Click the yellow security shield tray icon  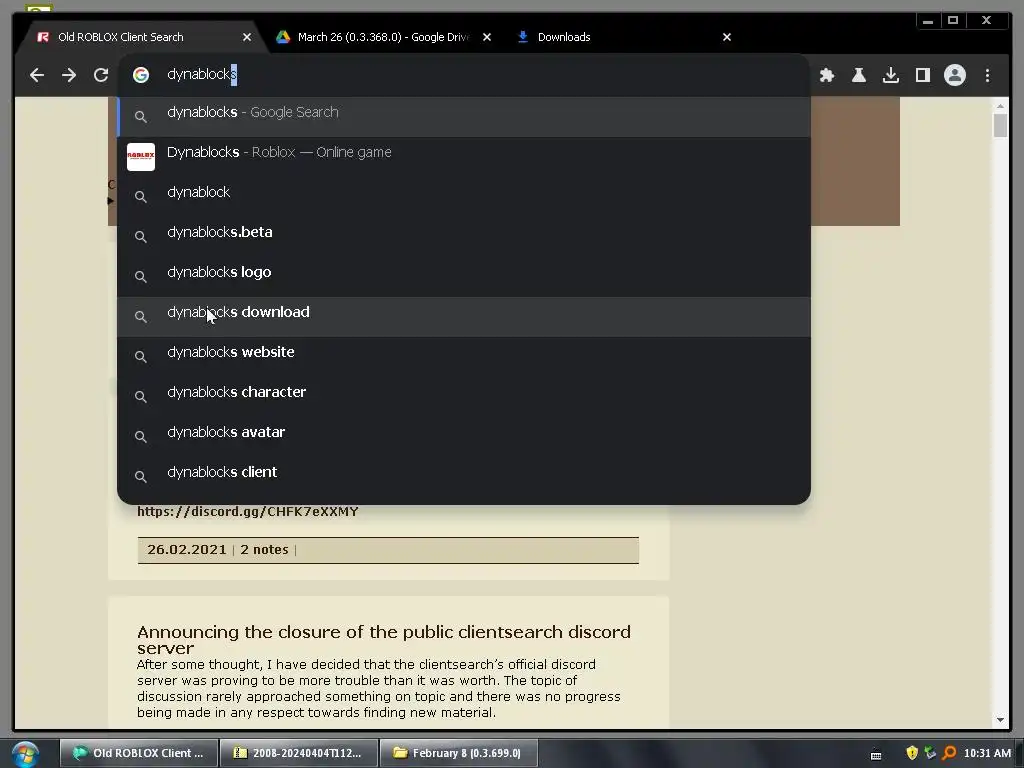[x=912, y=753]
